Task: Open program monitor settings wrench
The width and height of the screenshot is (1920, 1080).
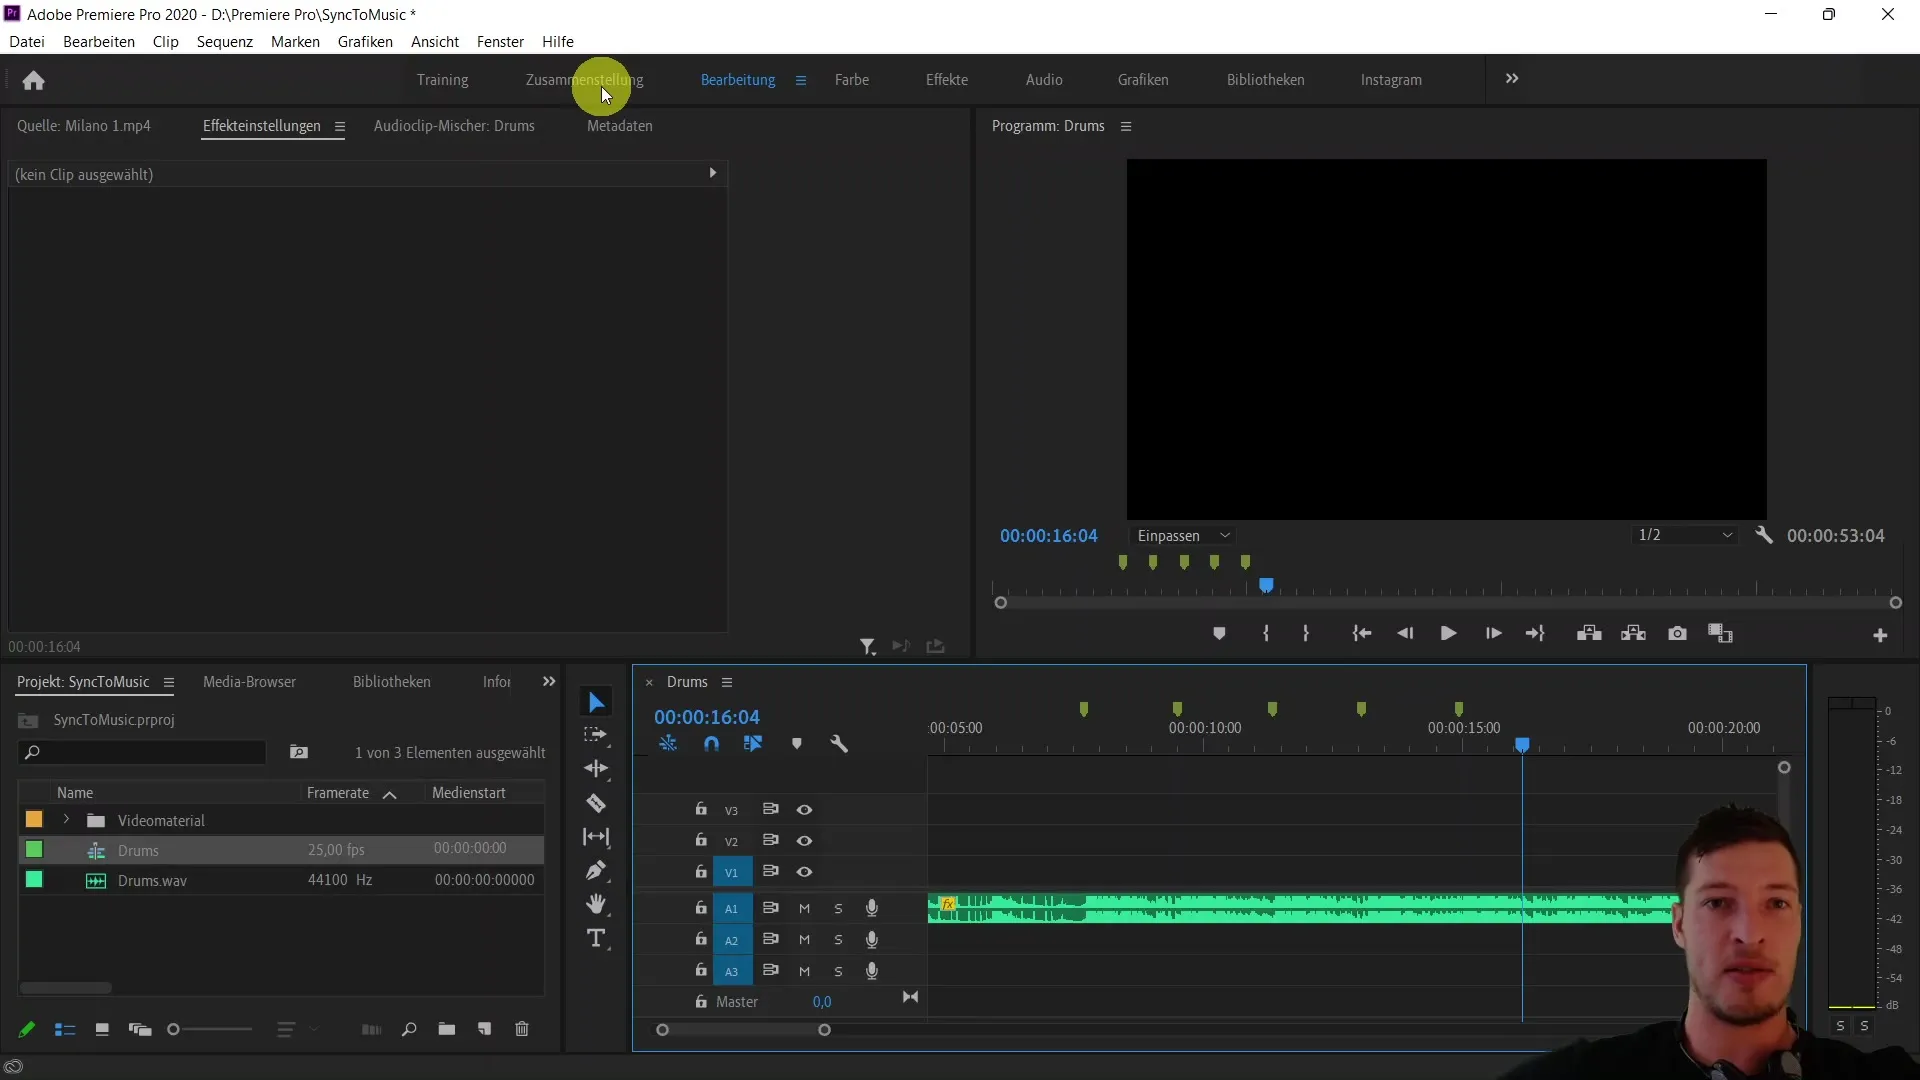Action: click(1764, 535)
